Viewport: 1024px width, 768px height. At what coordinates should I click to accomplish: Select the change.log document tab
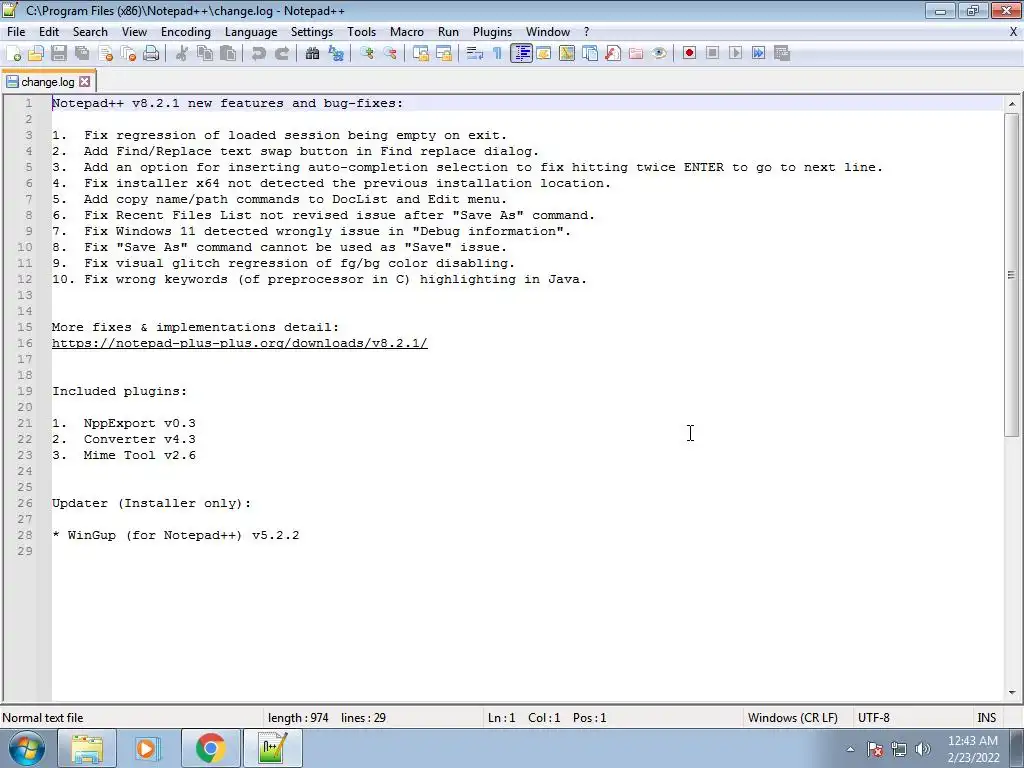click(x=48, y=82)
